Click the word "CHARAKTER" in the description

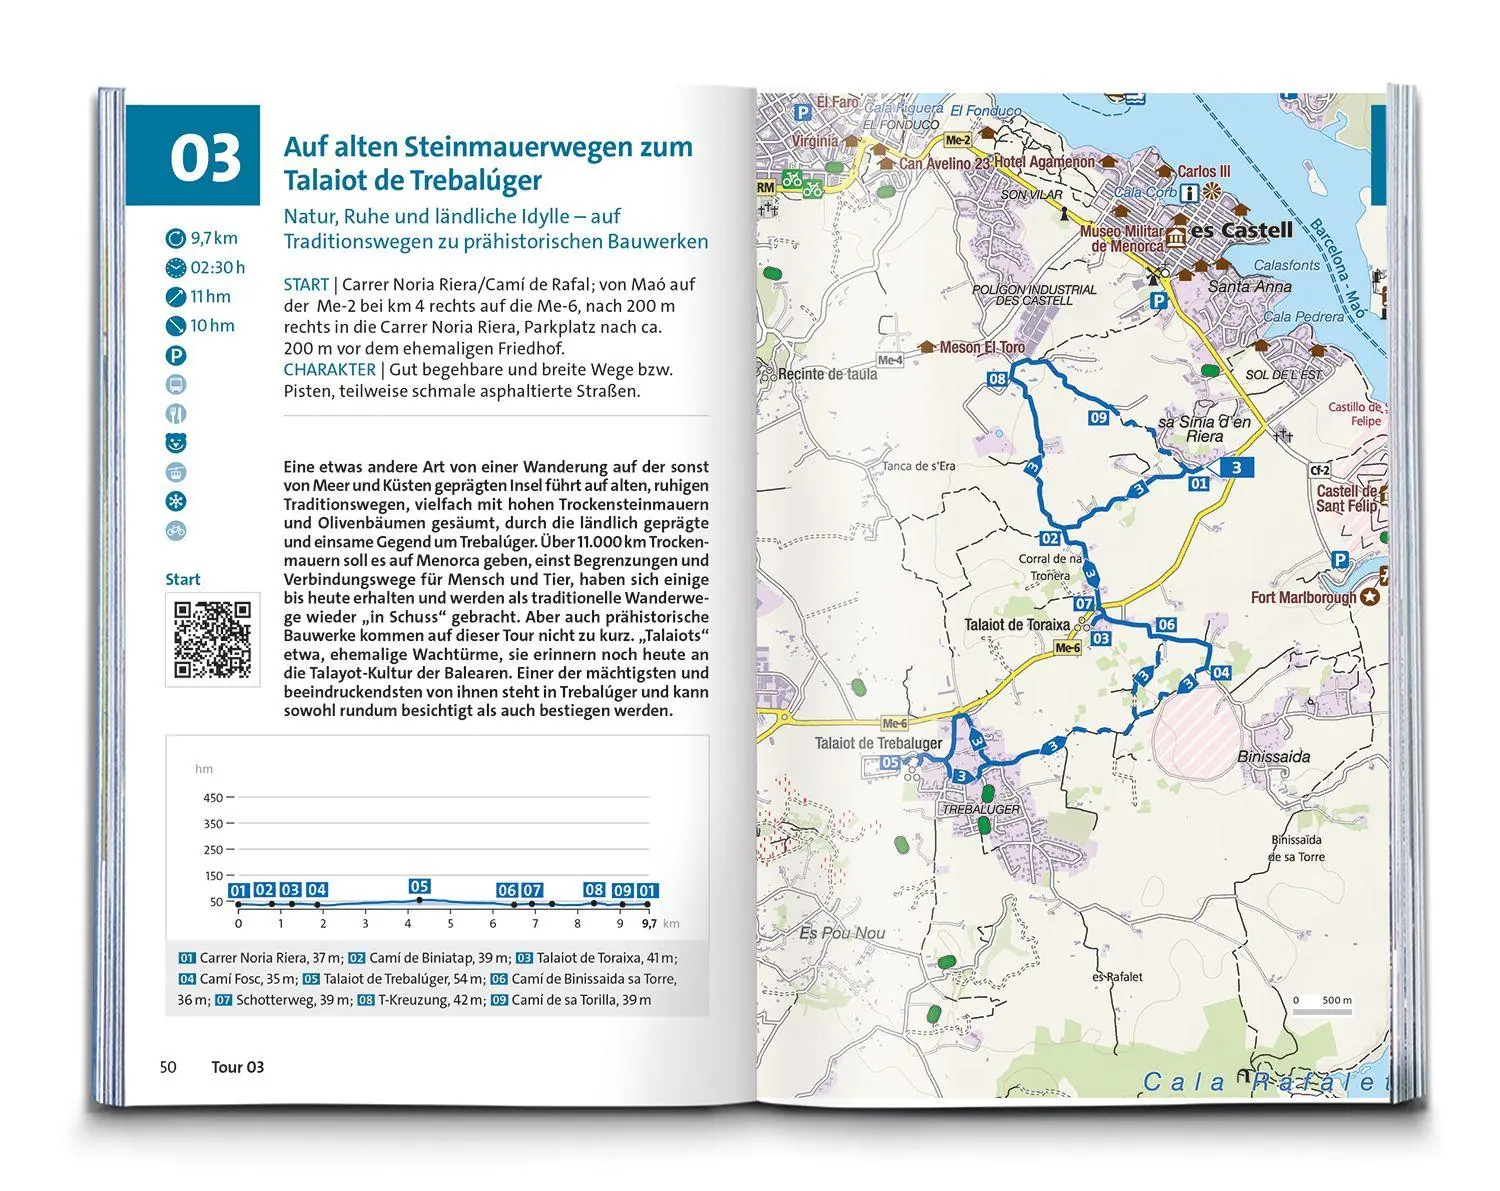(x=329, y=369)
